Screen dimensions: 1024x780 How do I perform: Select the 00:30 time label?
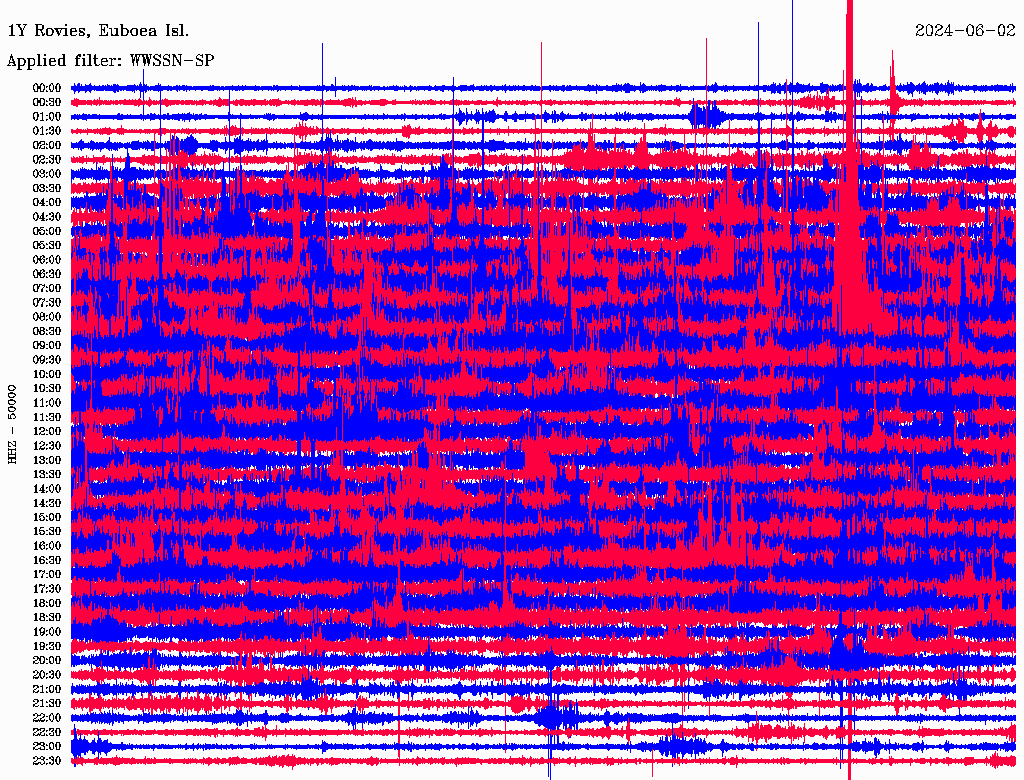47,103
